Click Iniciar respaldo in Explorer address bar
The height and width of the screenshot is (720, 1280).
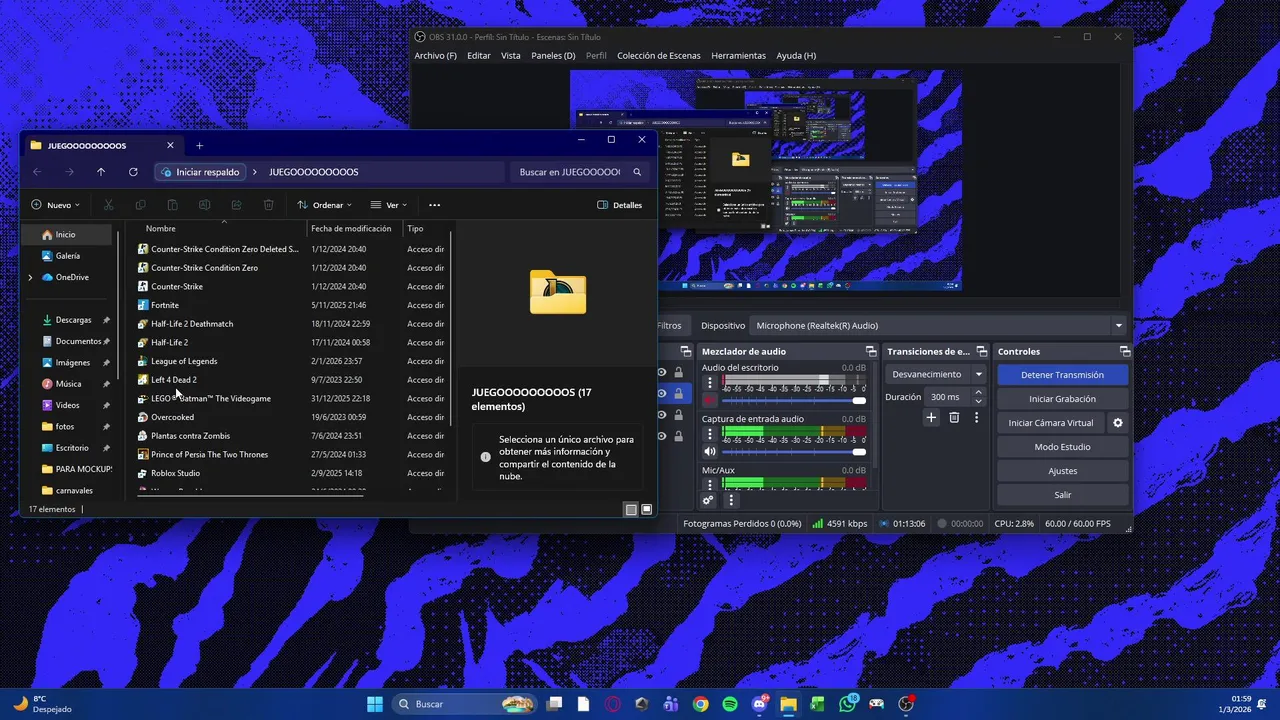point(199,172)
